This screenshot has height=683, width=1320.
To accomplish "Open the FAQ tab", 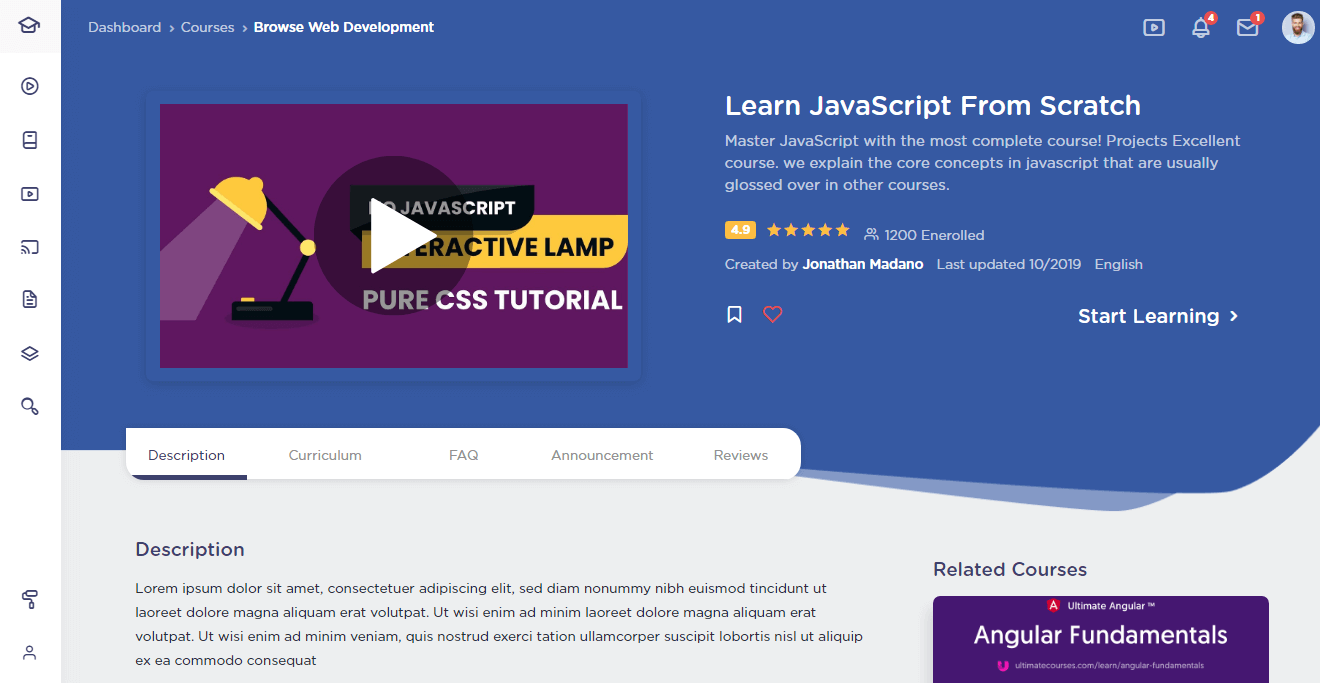I will pos(463,455).
